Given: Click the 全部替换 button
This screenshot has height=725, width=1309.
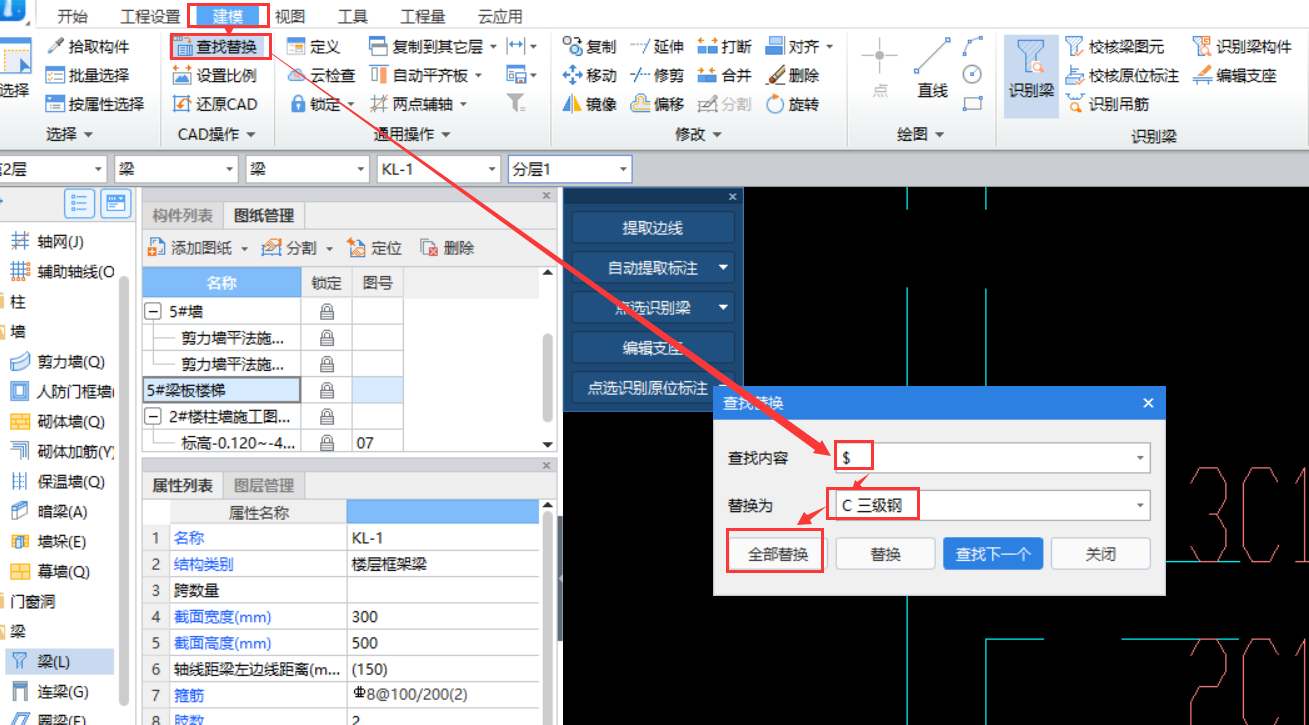Looking at the screenshot, I should click(778, 554).
